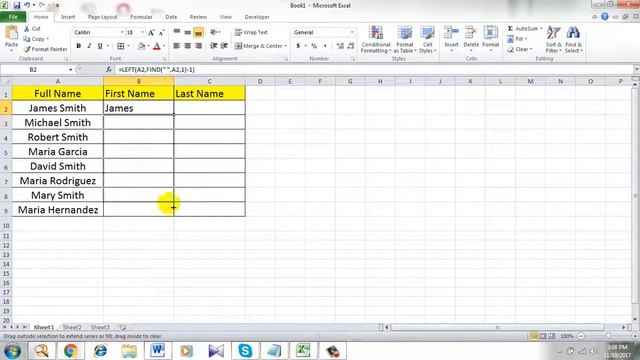Select the Sheet2 tab
The height and width of the screenshot is (360, 640).
[72, 327]
